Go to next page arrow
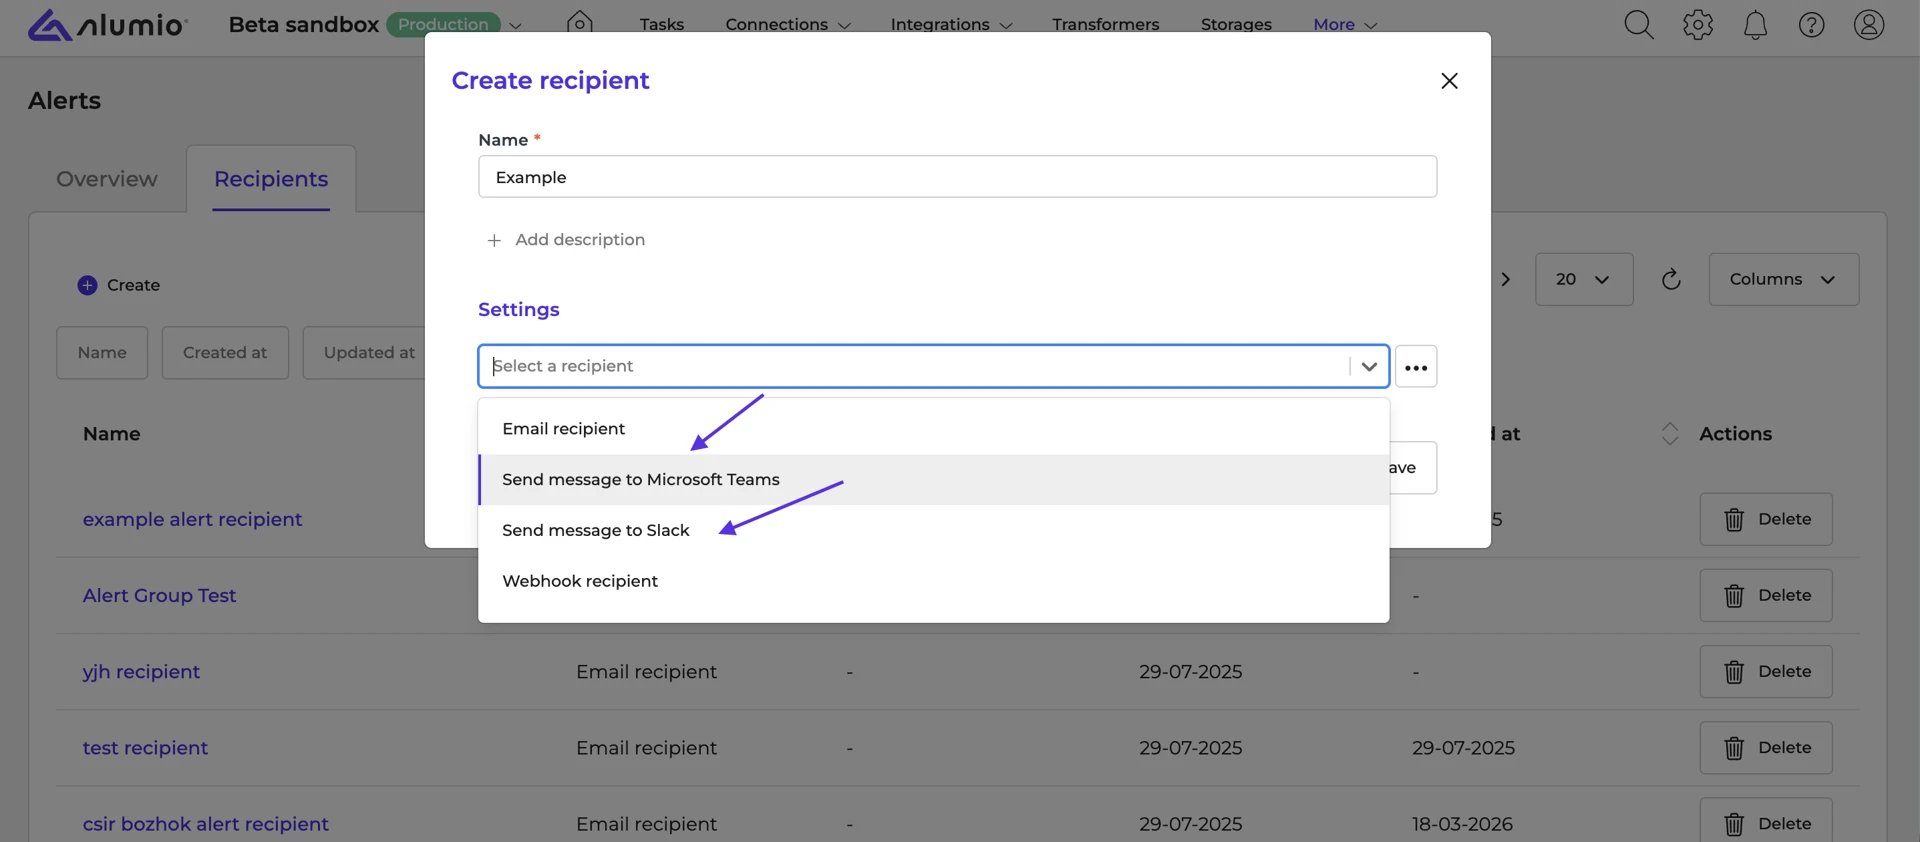The image size is (1920, 842). [1505, 280]
